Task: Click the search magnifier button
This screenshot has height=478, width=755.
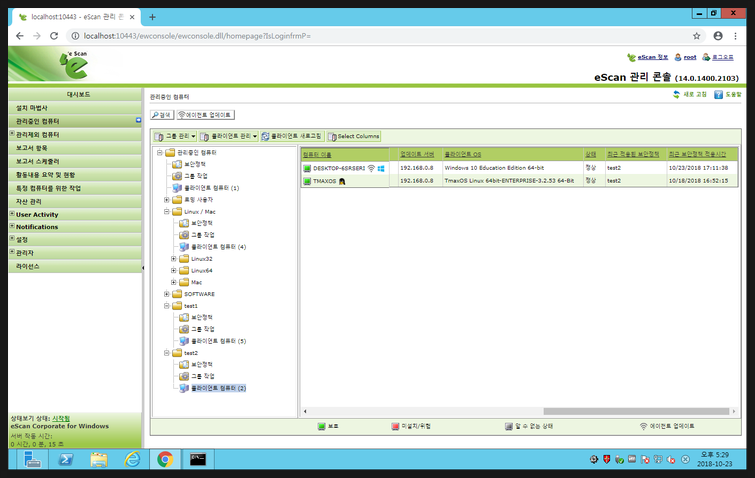Action: click(161, 115)
